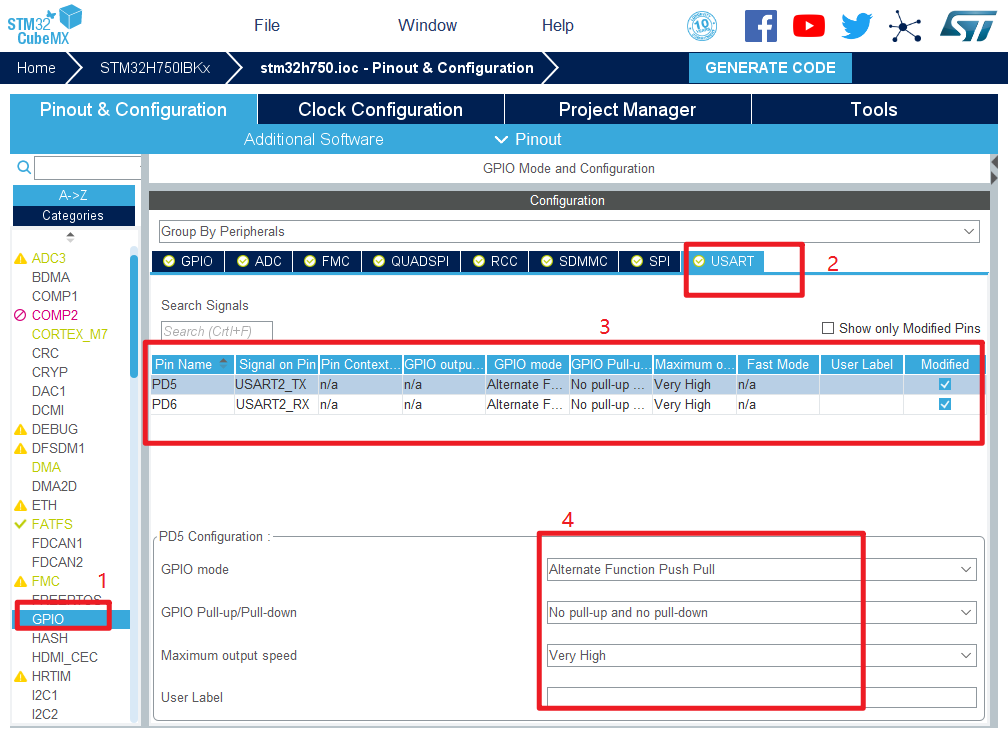Viewport: 1008px width, 738px height.
Task: Toggle Modified checkbox for PD6 row
Action: coord(944,404)
